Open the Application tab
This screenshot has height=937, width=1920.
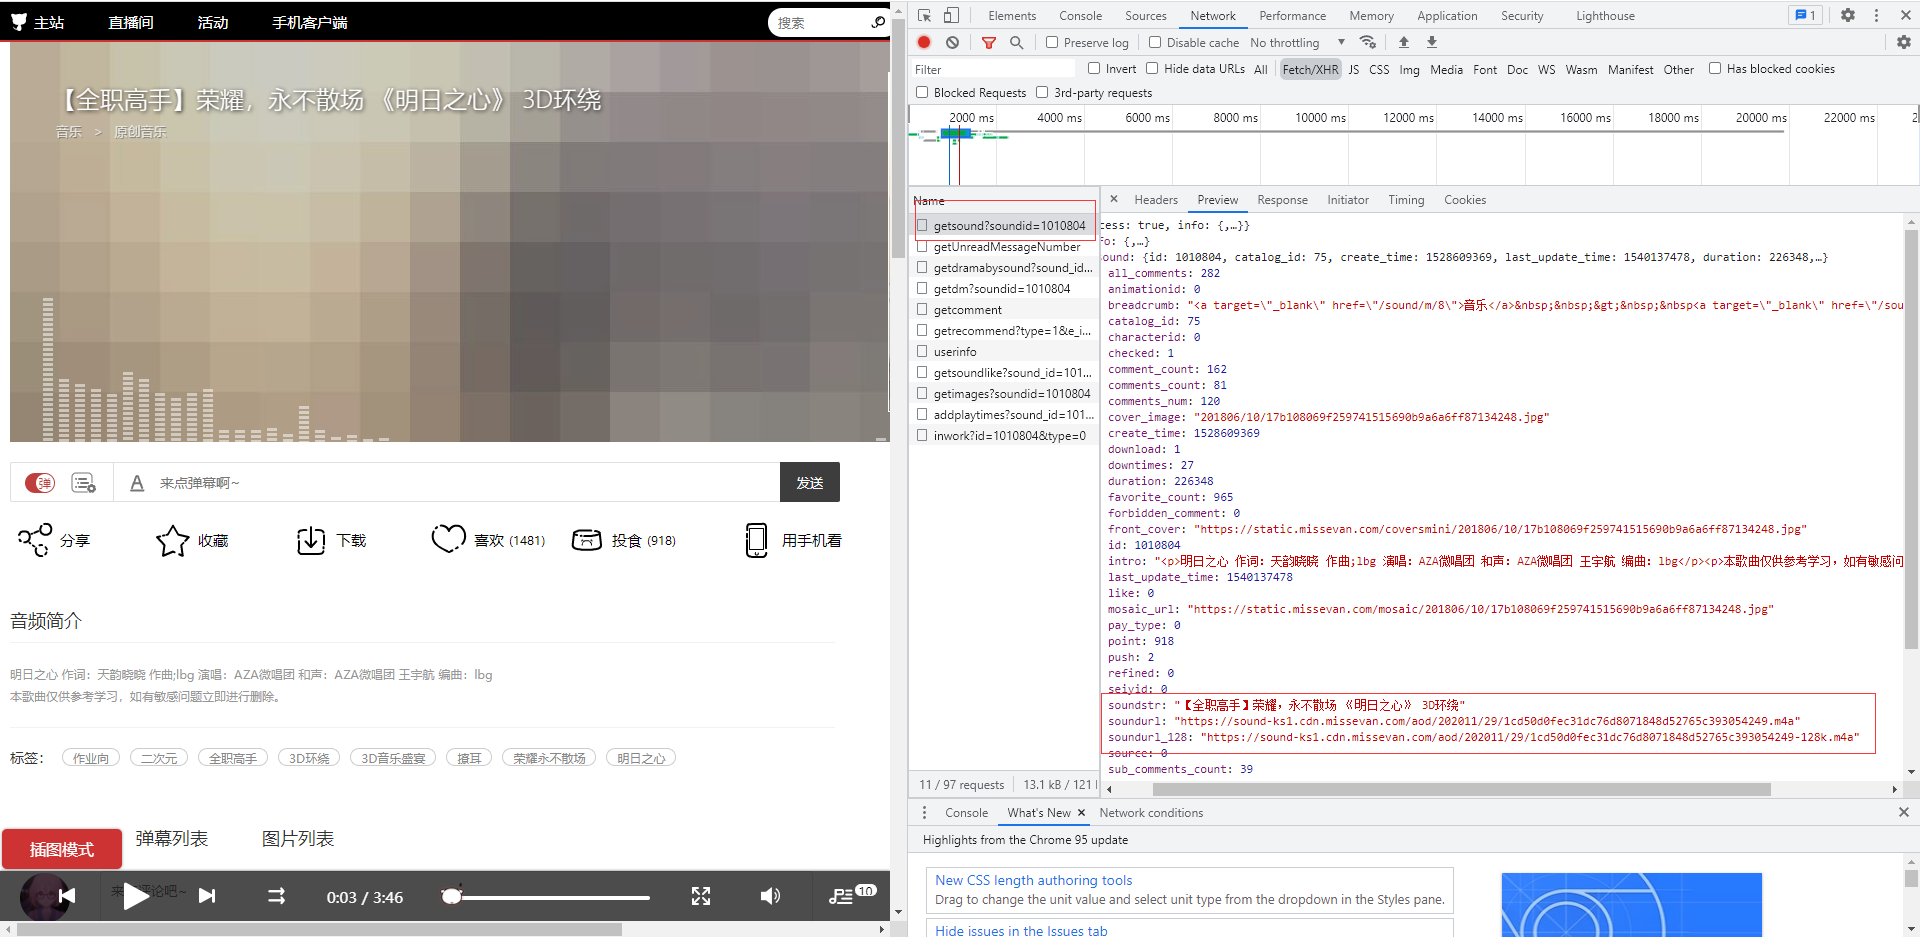1446,16
